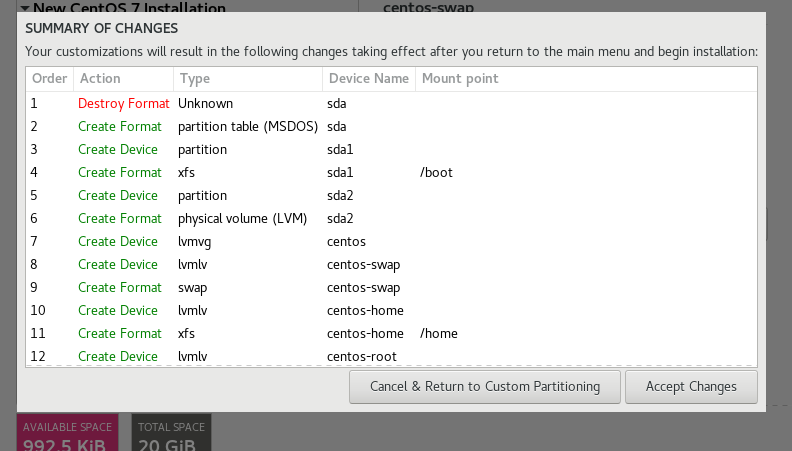Select the Create Device action in row 3
The image size is (792, 451).
[118, 150]
